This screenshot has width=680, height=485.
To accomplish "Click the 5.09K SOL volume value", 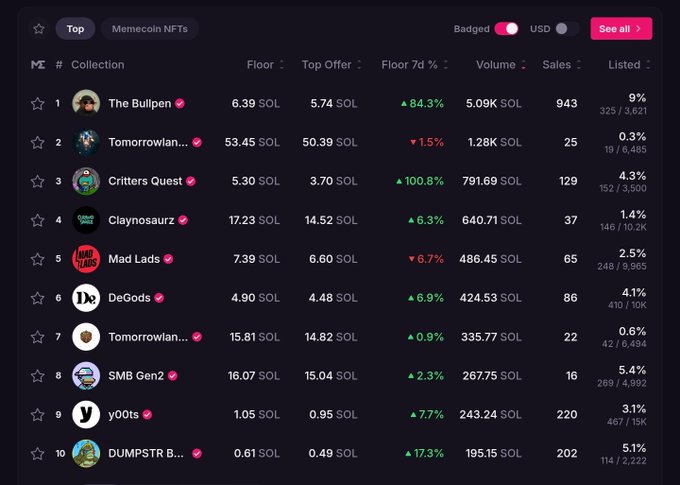I will [494, 103].
